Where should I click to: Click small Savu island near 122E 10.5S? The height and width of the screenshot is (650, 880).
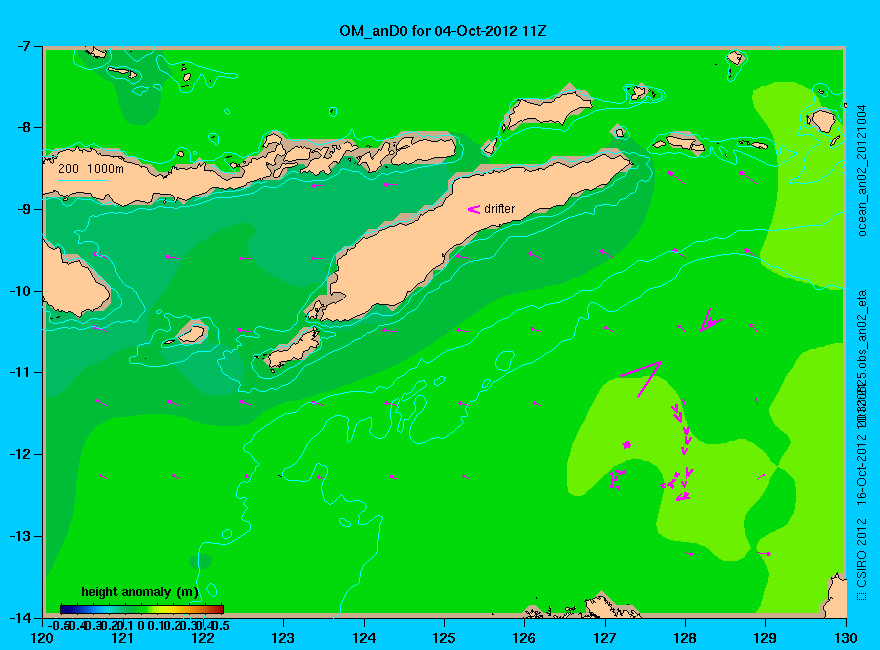[191, 333]
